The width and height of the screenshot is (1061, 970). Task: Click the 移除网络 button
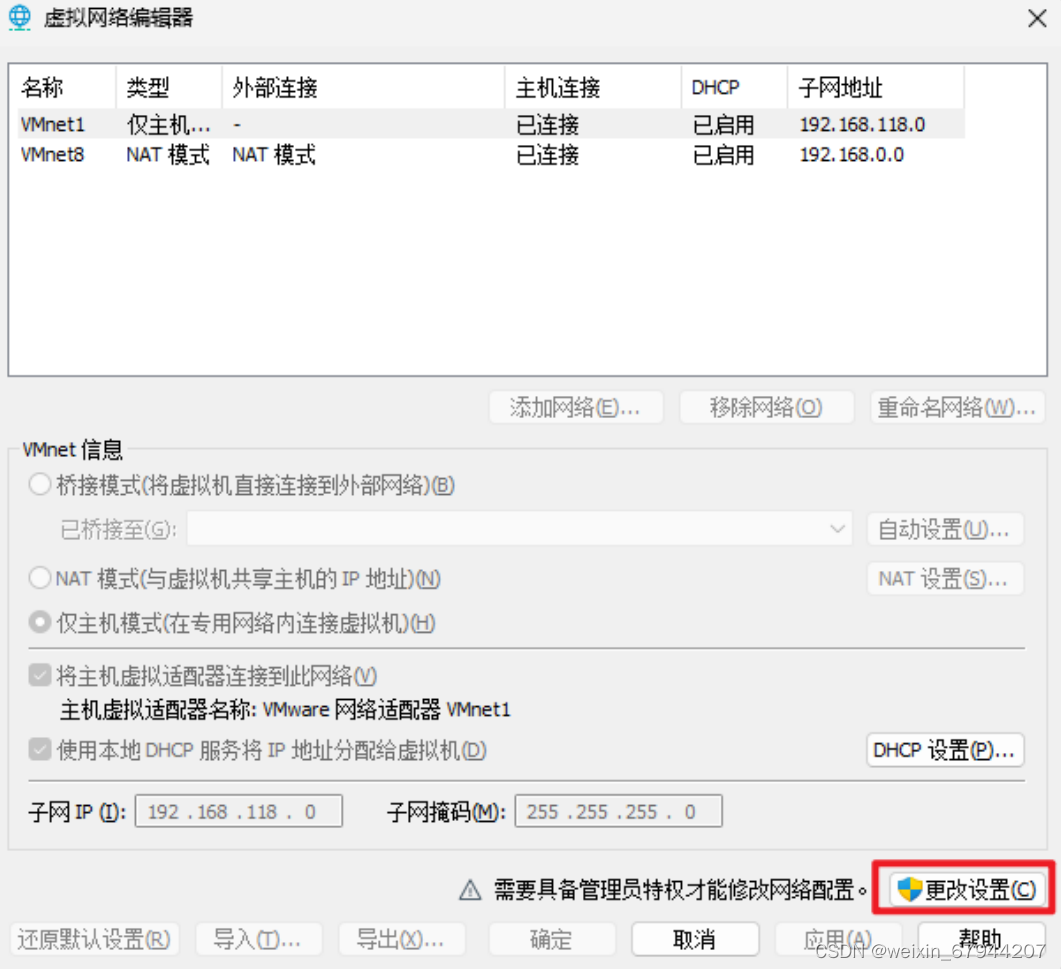coord(766,407)
